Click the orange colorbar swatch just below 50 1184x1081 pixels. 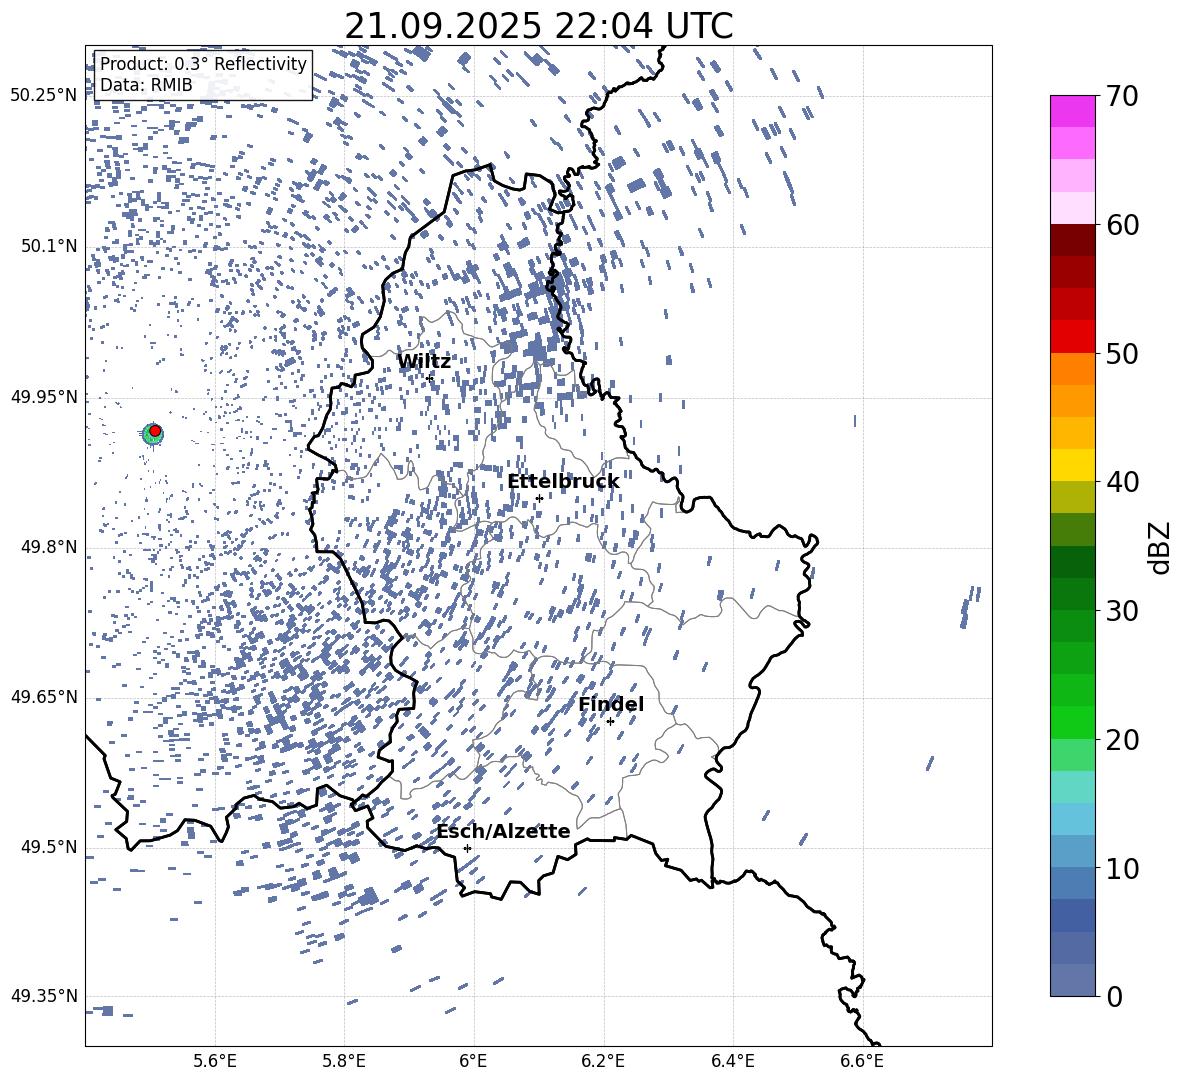click(x=1073, y=368)
